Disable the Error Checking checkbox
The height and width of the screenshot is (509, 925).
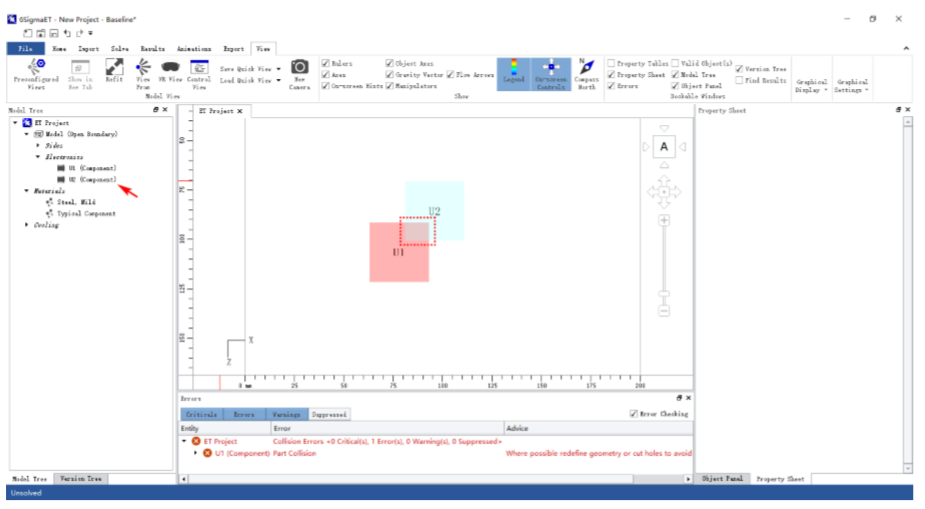point(634,414)
